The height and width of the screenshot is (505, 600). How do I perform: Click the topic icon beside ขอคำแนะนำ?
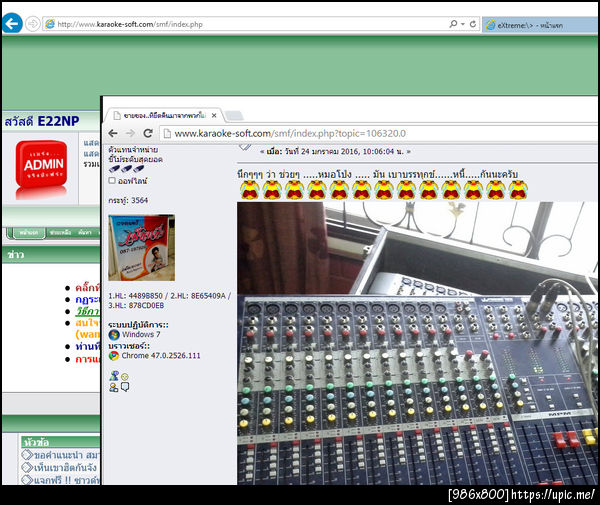point(27,455)
